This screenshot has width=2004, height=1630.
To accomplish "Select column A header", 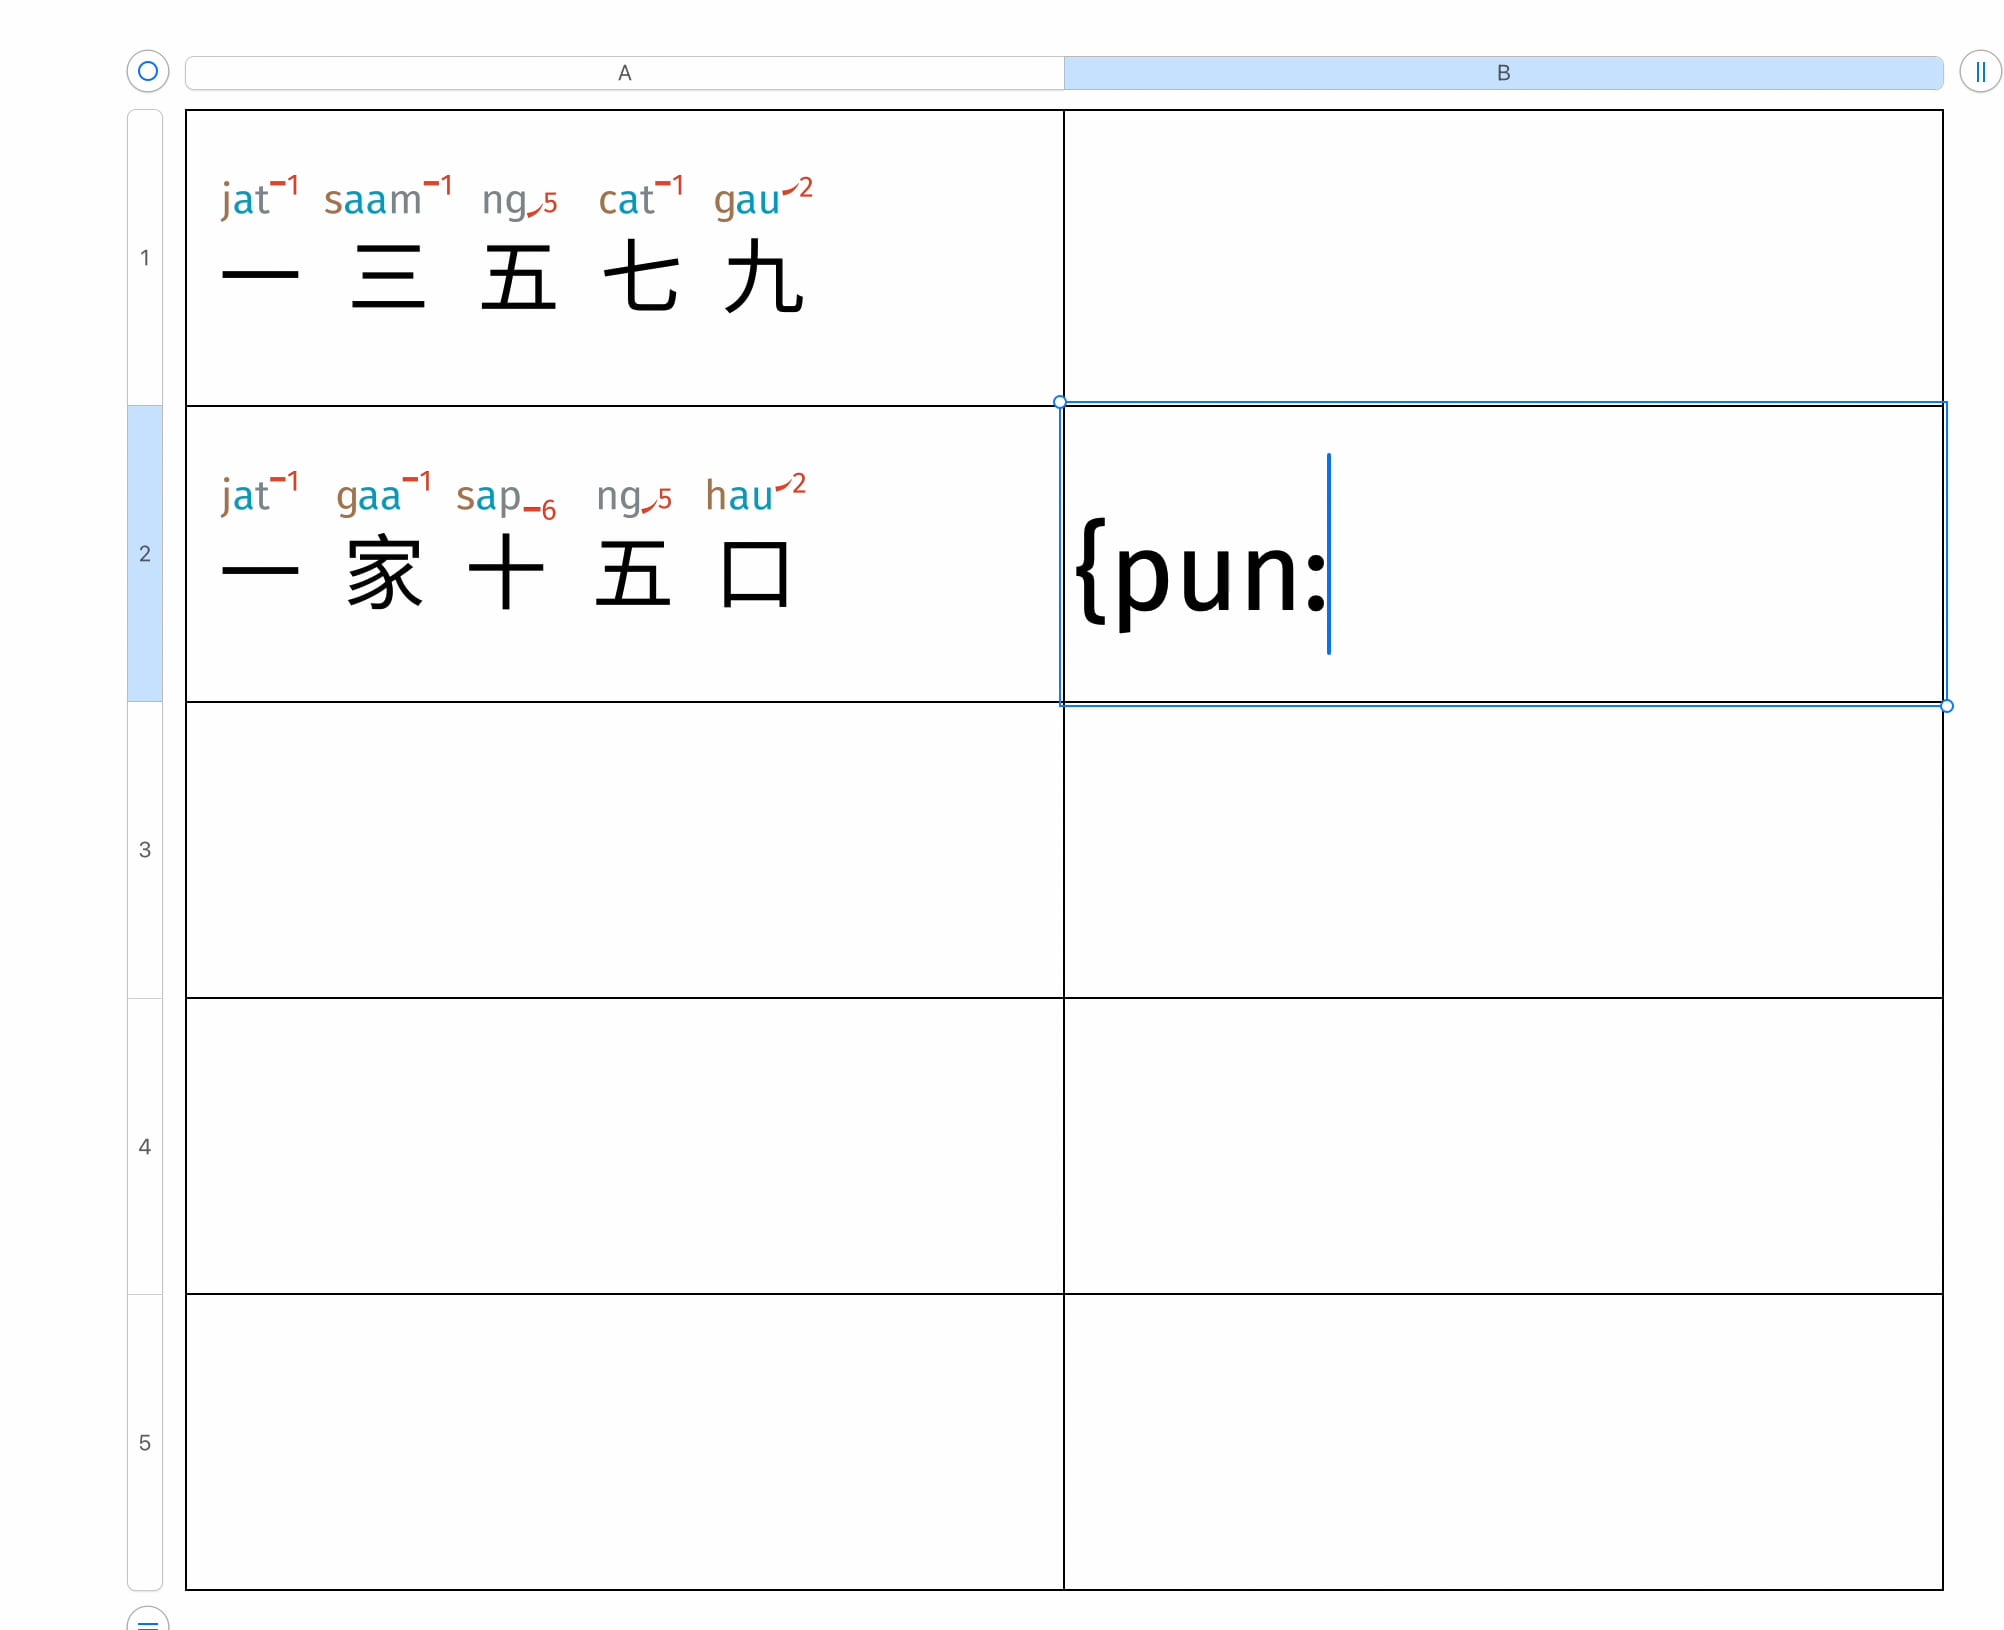I will click(x=624, y=73).
